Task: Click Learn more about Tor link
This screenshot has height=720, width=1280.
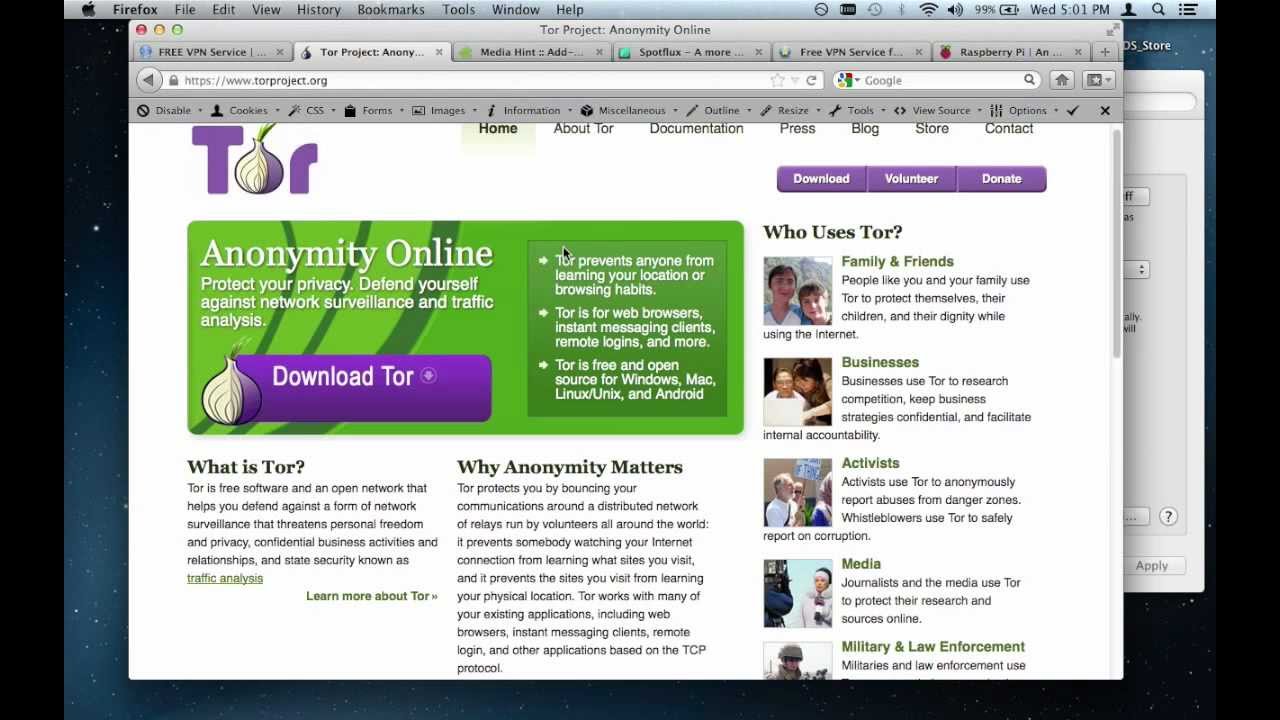Action: tap(371, 596)
